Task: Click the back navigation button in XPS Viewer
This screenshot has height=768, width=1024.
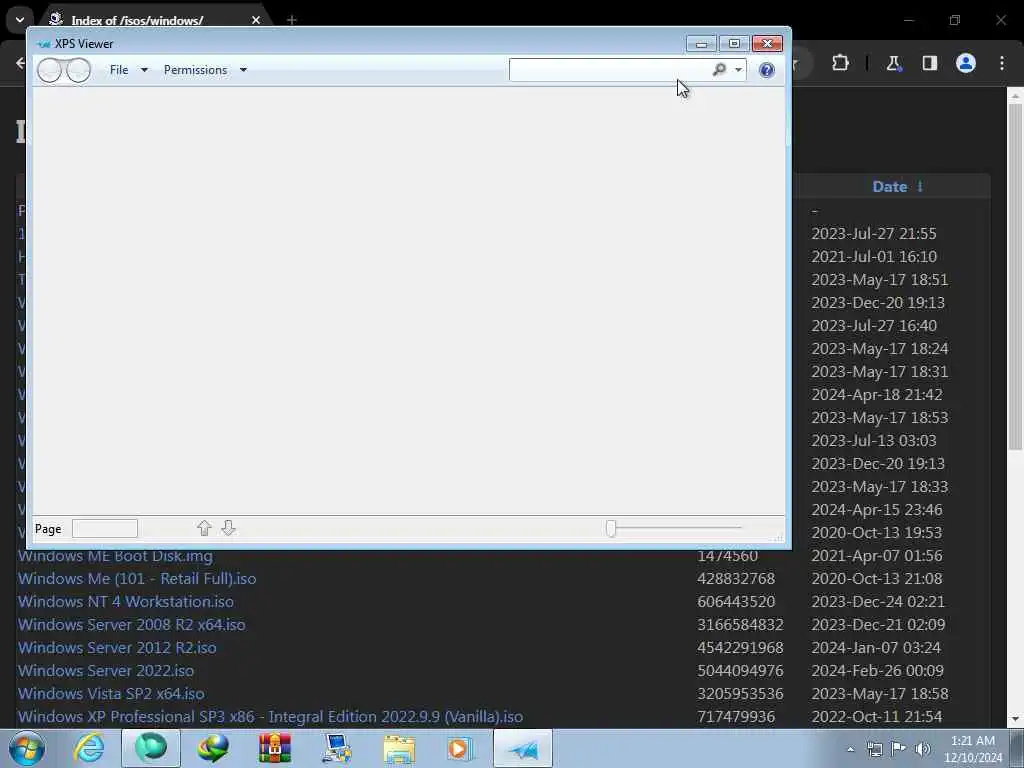Action: [50, 70]
